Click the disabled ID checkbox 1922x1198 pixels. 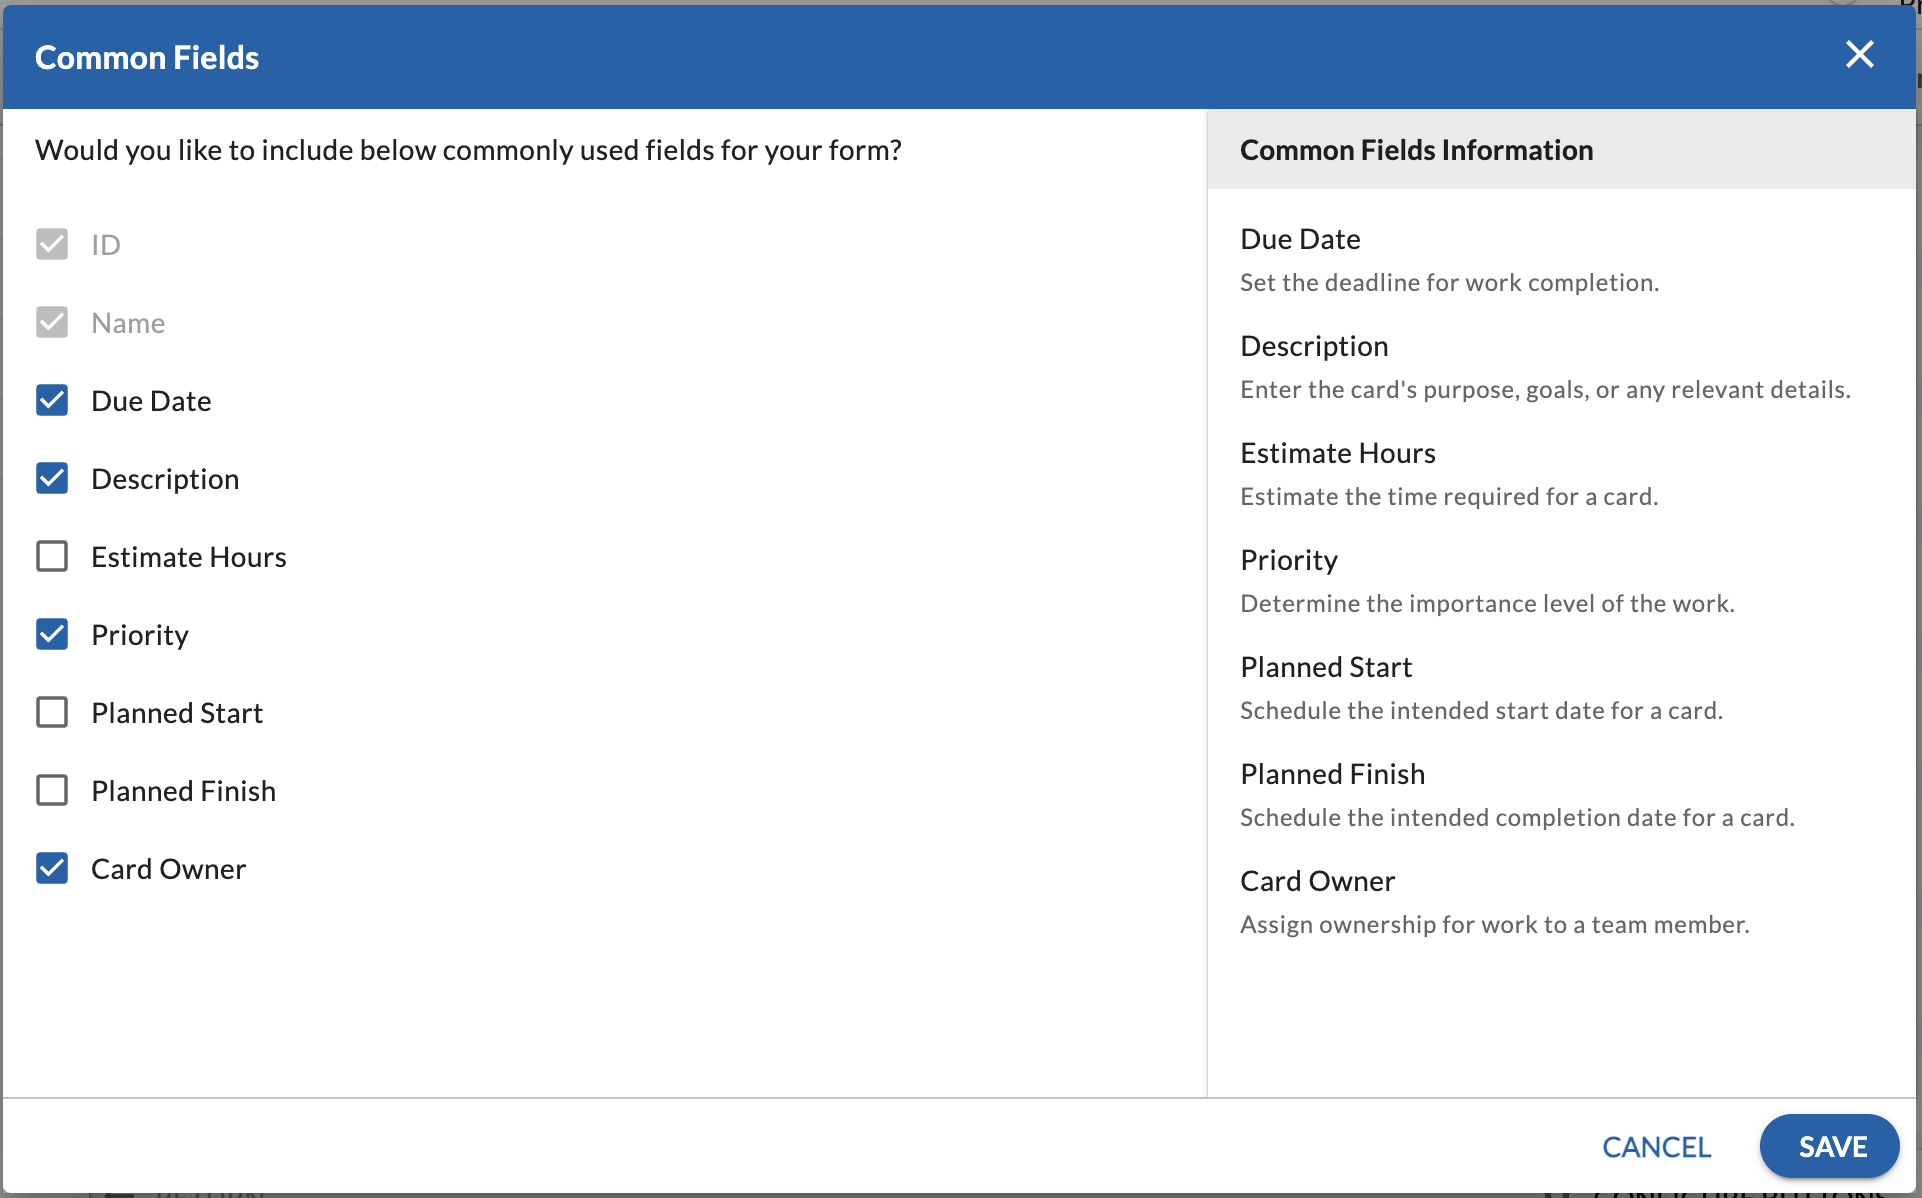(x=52, y=244)
